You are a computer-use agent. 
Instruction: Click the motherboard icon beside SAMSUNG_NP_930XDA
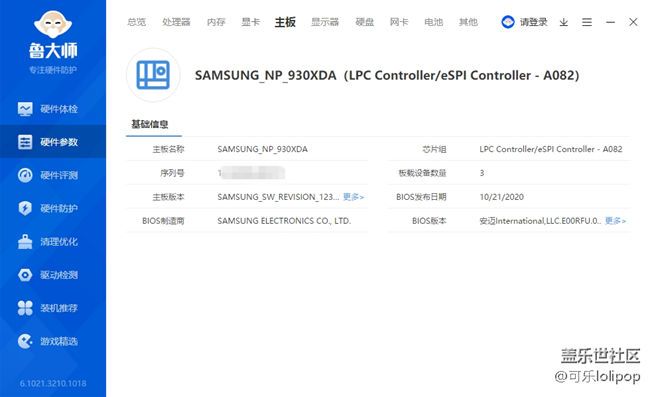coord(153,75)
